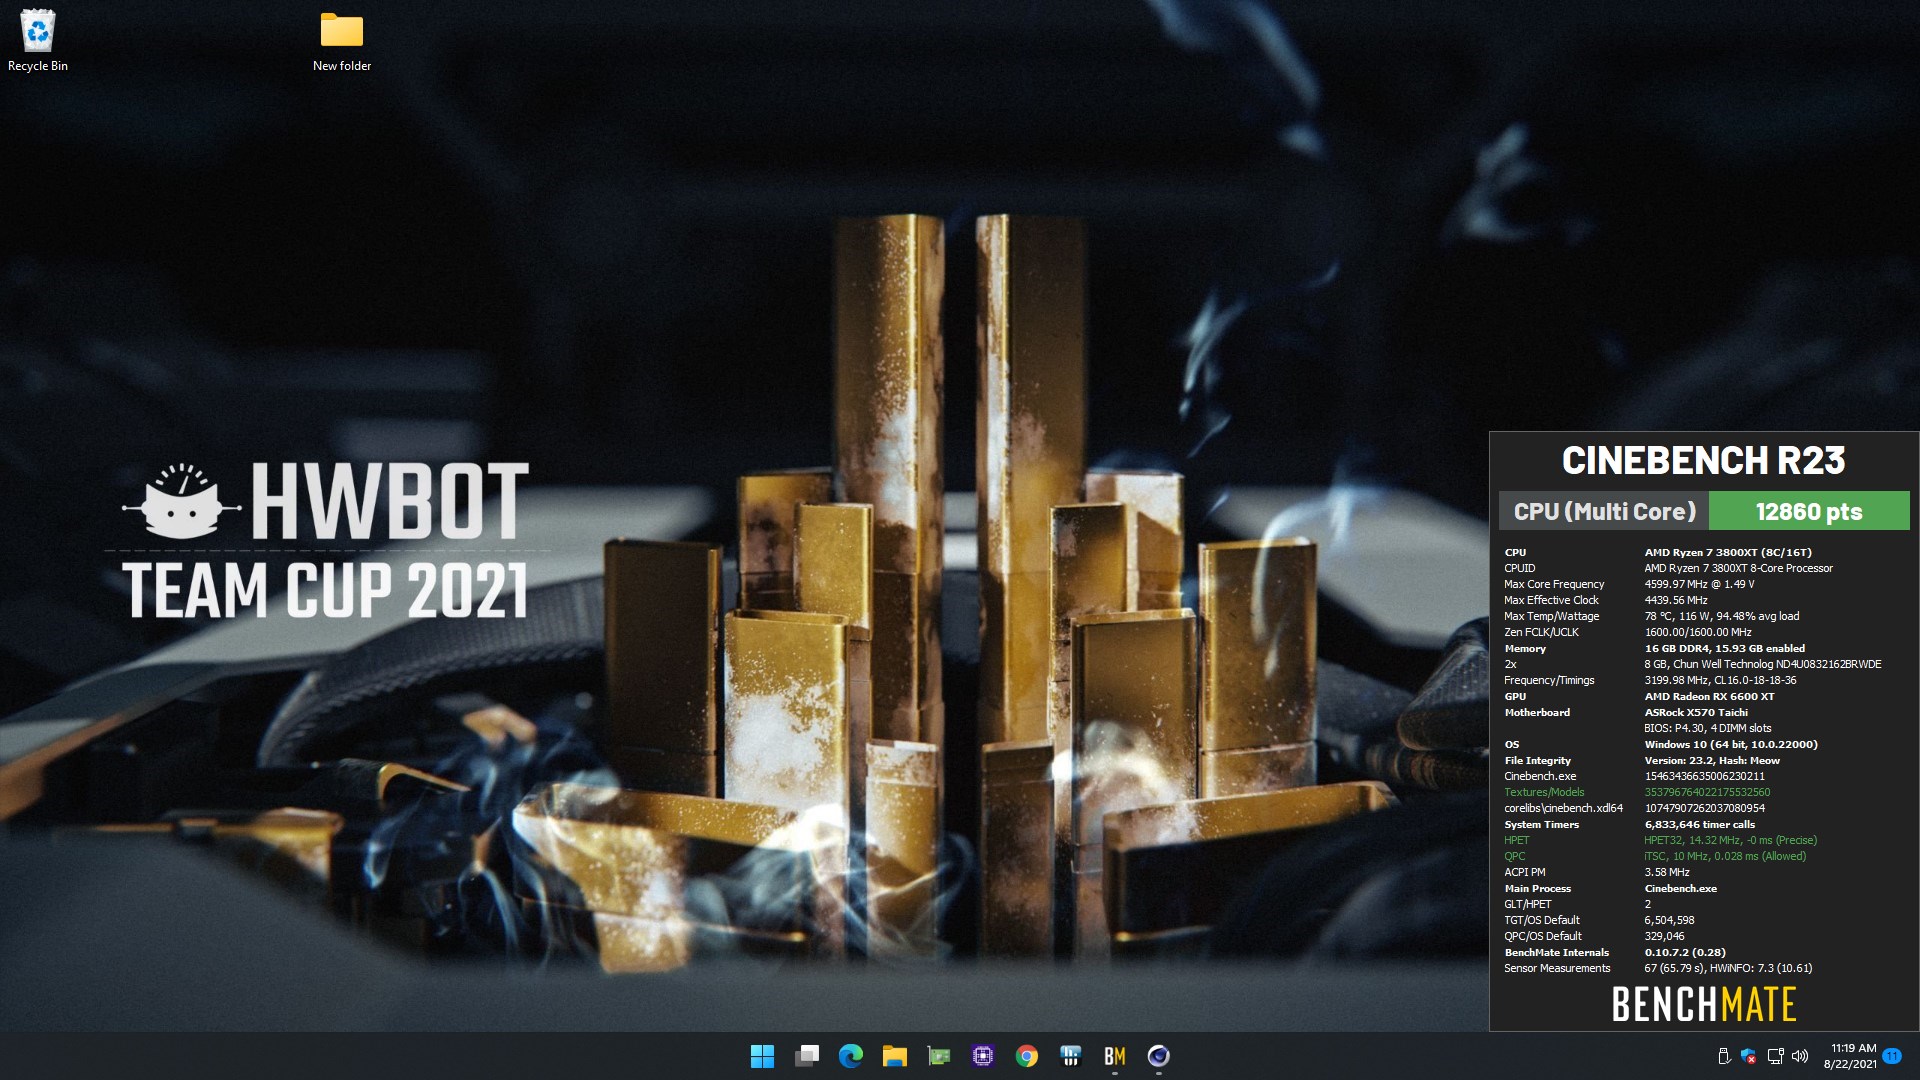Click the '1600.00/1600.00 MHz' FCLK value
The height and width of the screenshot is (1080, 1920).
click(1698, 632)
